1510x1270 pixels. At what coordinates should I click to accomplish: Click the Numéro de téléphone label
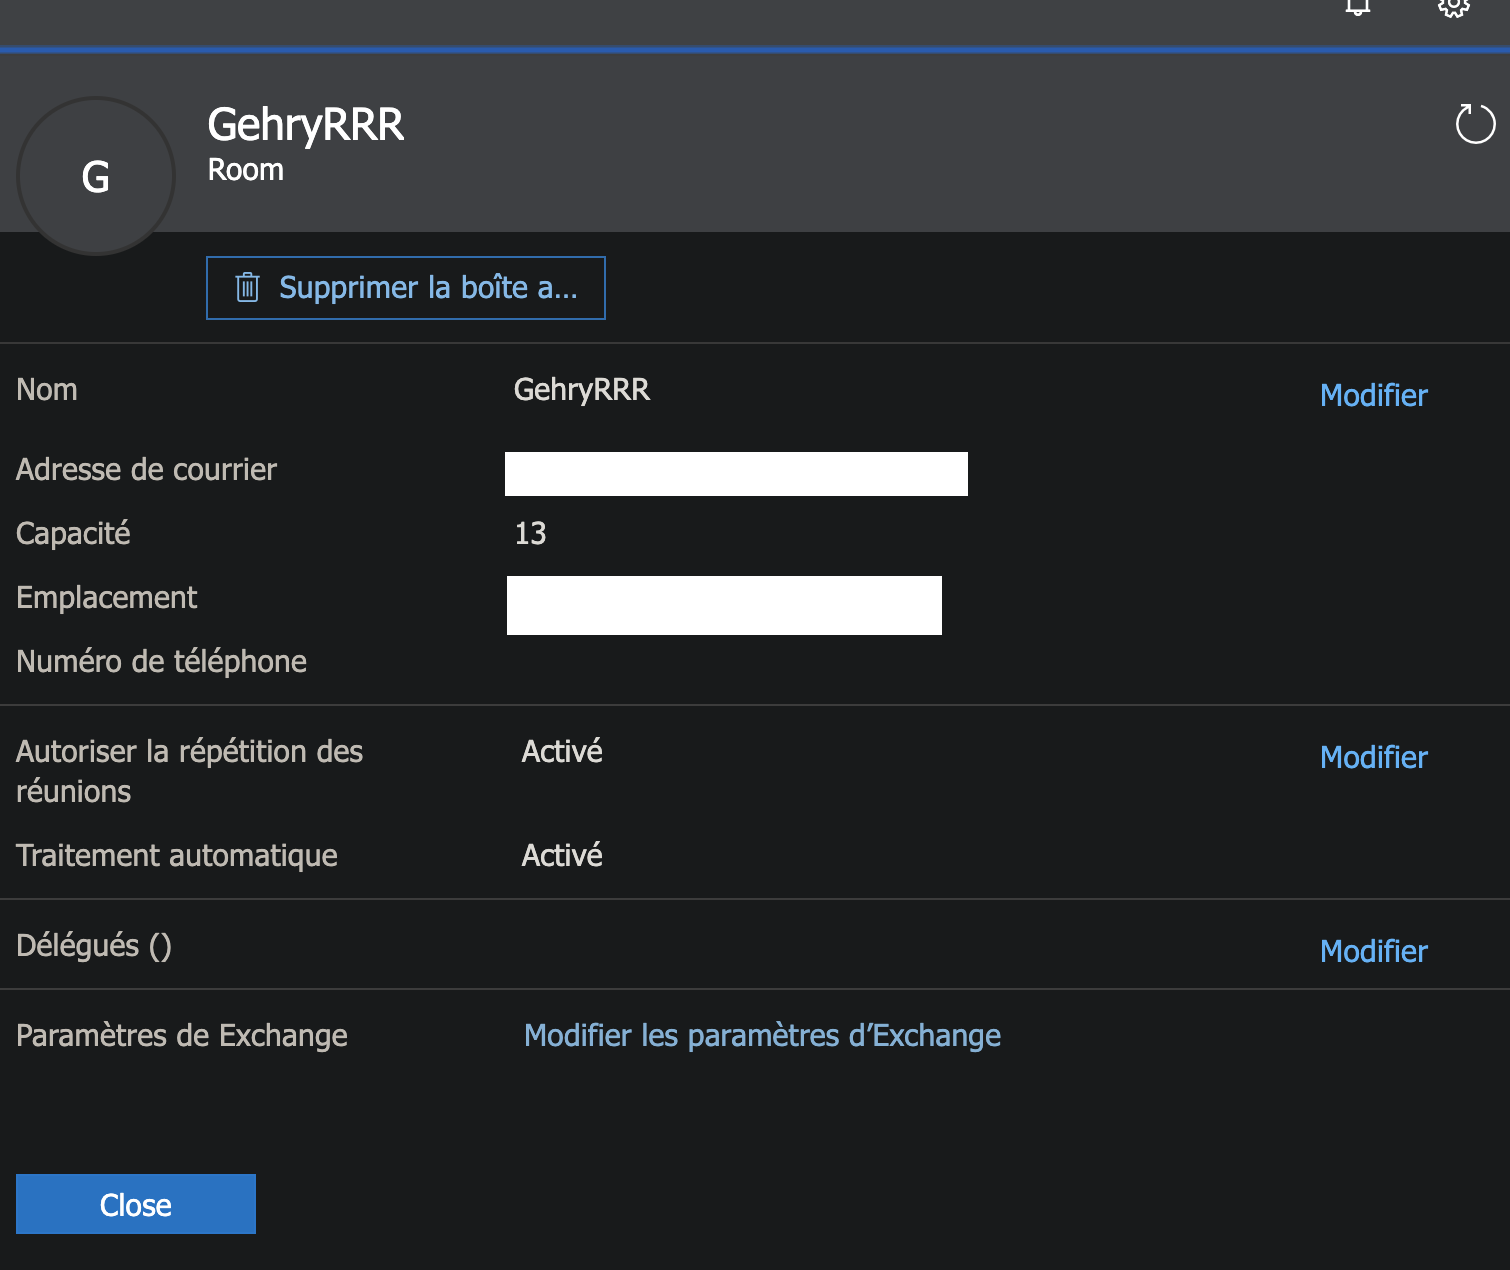(162, 661)
